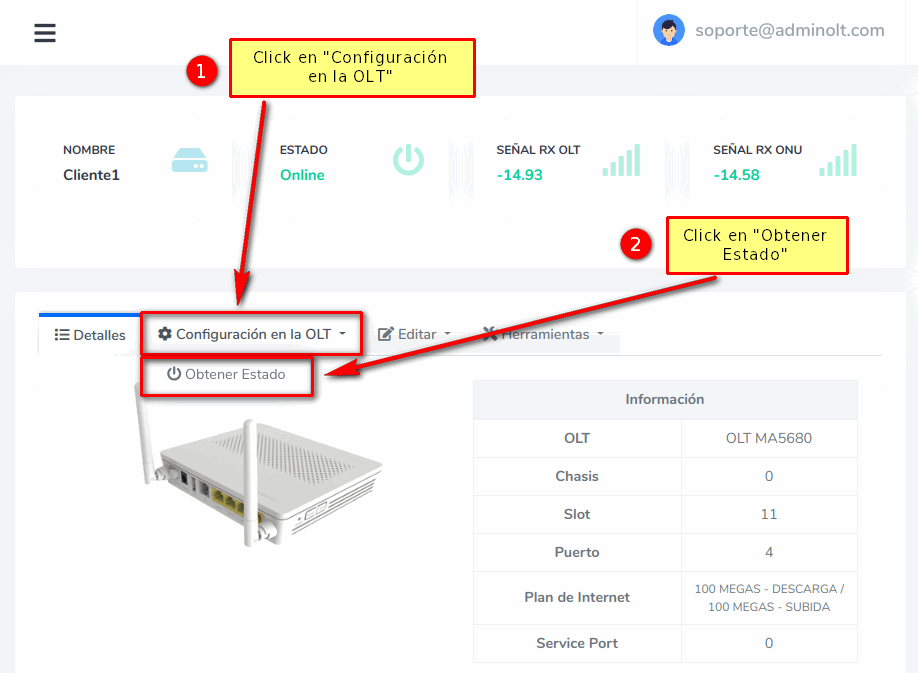Screen dimensions: 918x673
Task: Select Obtener Estado from the menu
Action: (x=226, y=374)
